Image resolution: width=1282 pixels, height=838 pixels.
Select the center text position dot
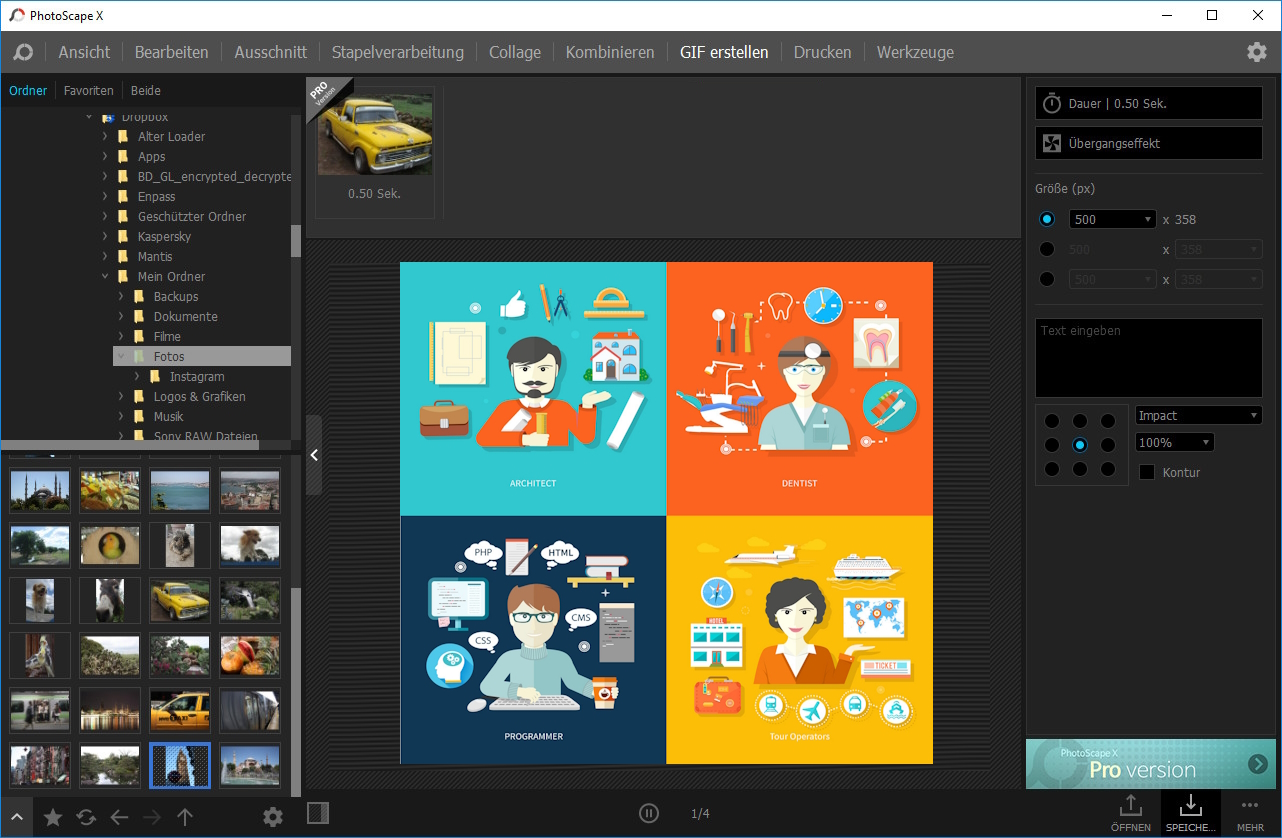tap(1079, 445)
